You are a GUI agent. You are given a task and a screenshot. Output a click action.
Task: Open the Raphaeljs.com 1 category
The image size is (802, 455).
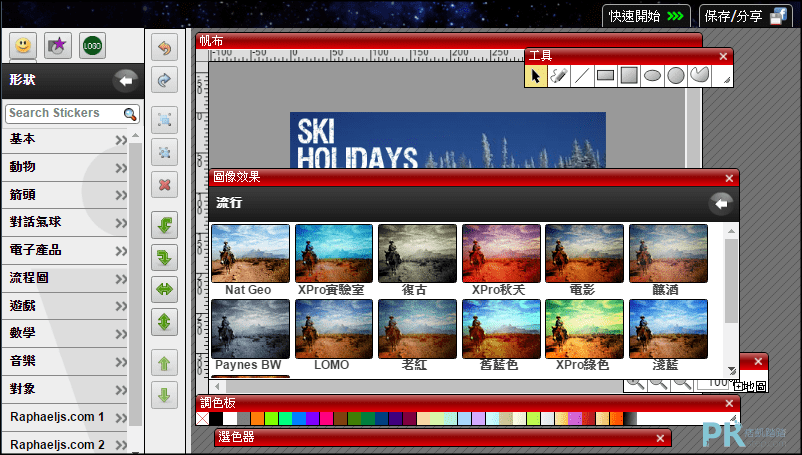[65, 417]
